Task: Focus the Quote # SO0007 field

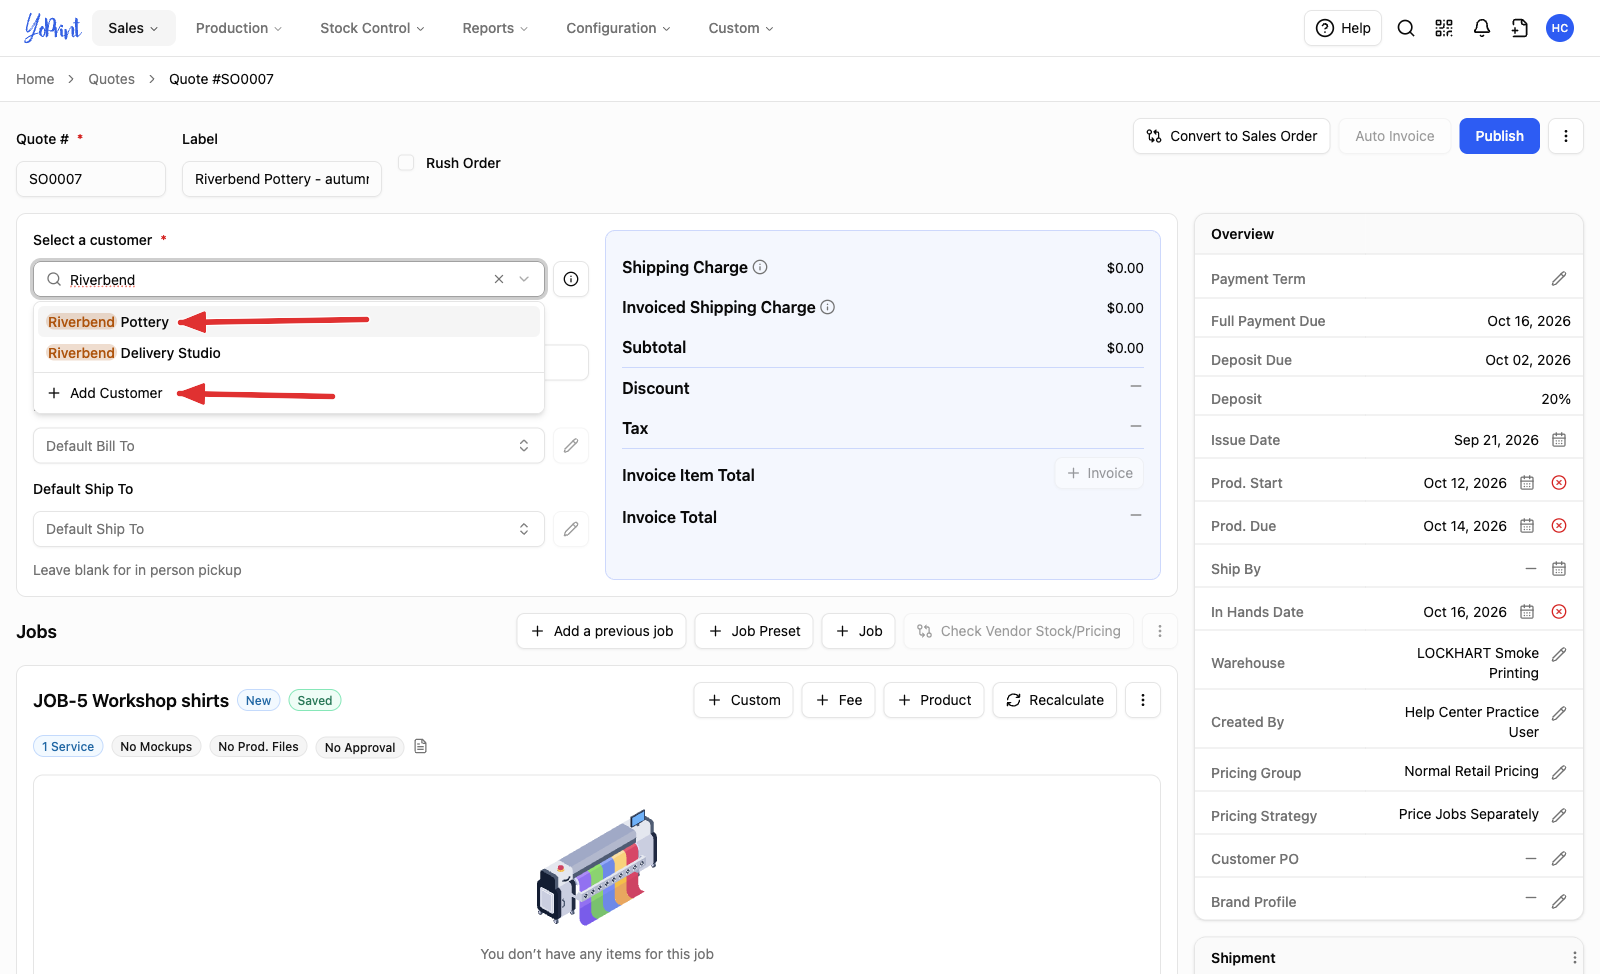Action: [x=91, y=179]
